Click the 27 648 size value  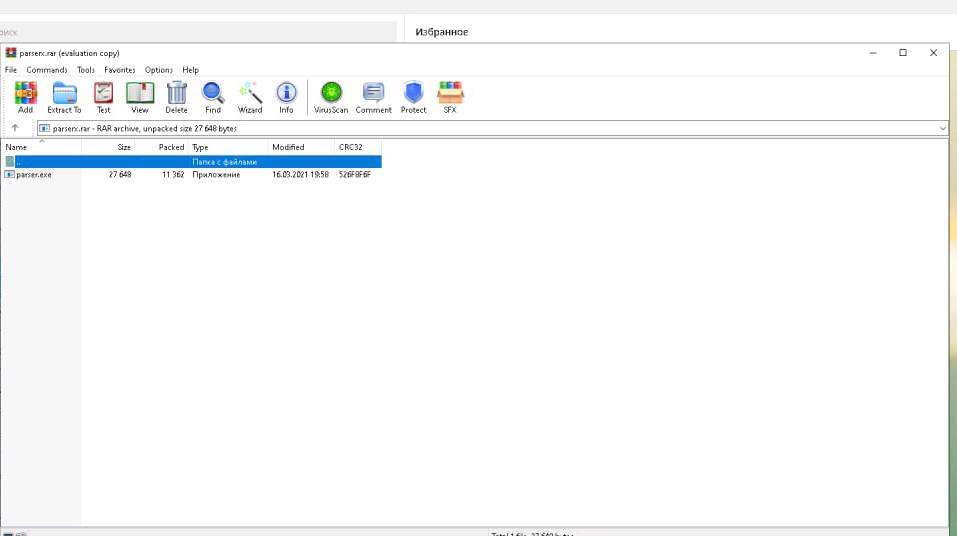pos(120,175)
